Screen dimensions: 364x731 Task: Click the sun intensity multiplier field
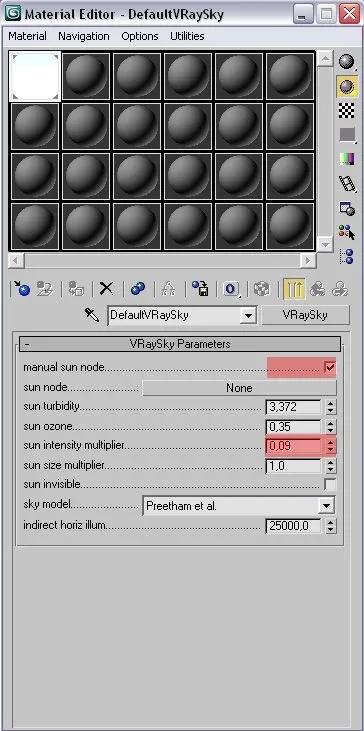pyautogui.click(x=293, y=446)
